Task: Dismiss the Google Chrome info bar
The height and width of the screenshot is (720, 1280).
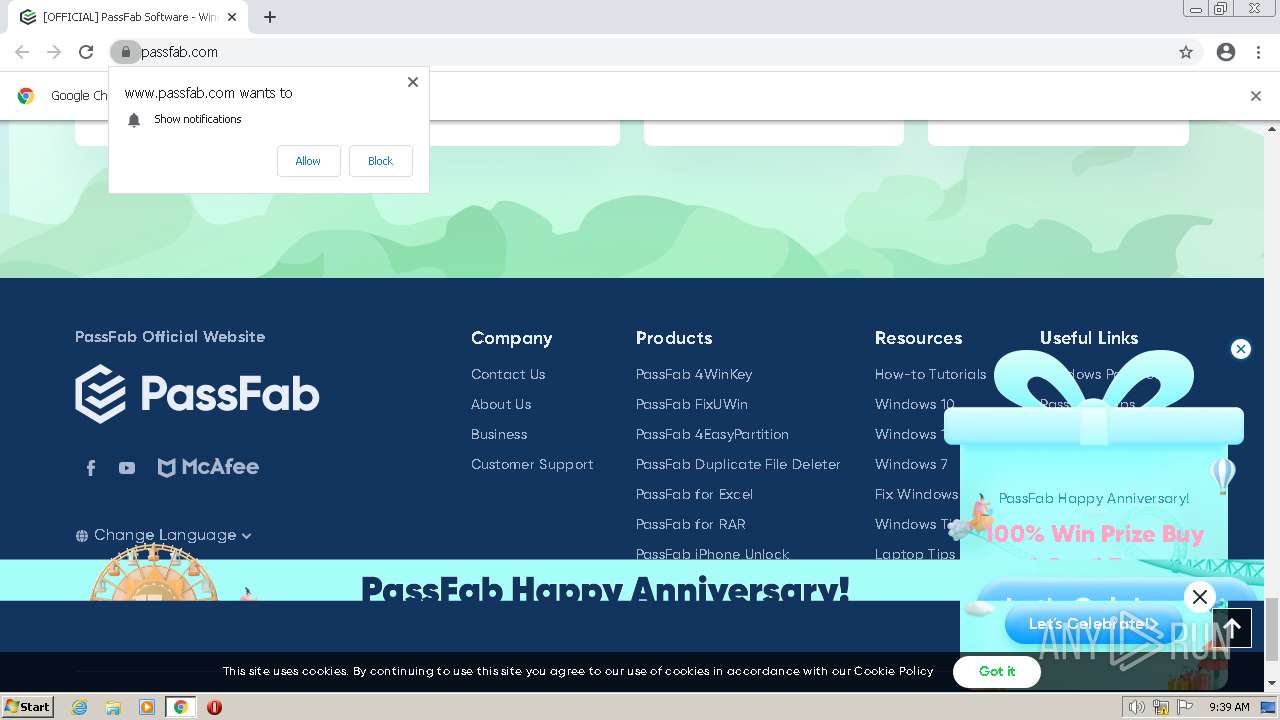Action: (x=1255, y=96)
